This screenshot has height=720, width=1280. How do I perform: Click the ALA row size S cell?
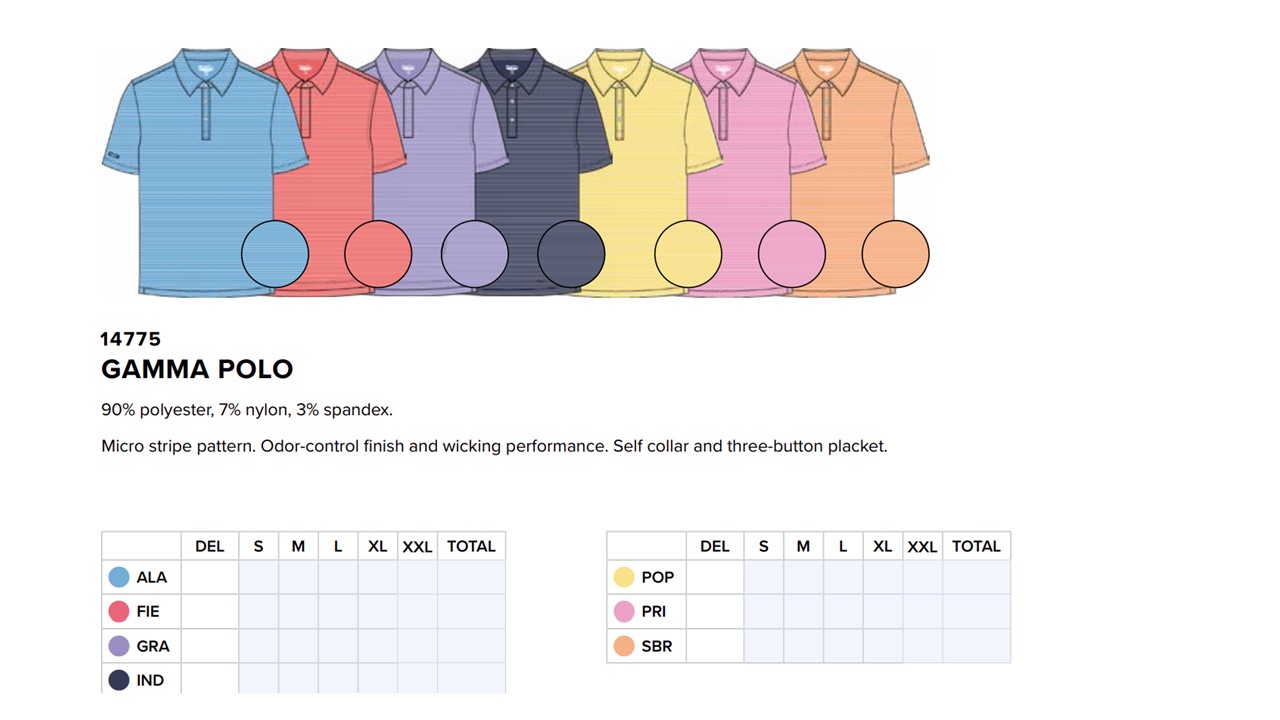click(258, 577)
